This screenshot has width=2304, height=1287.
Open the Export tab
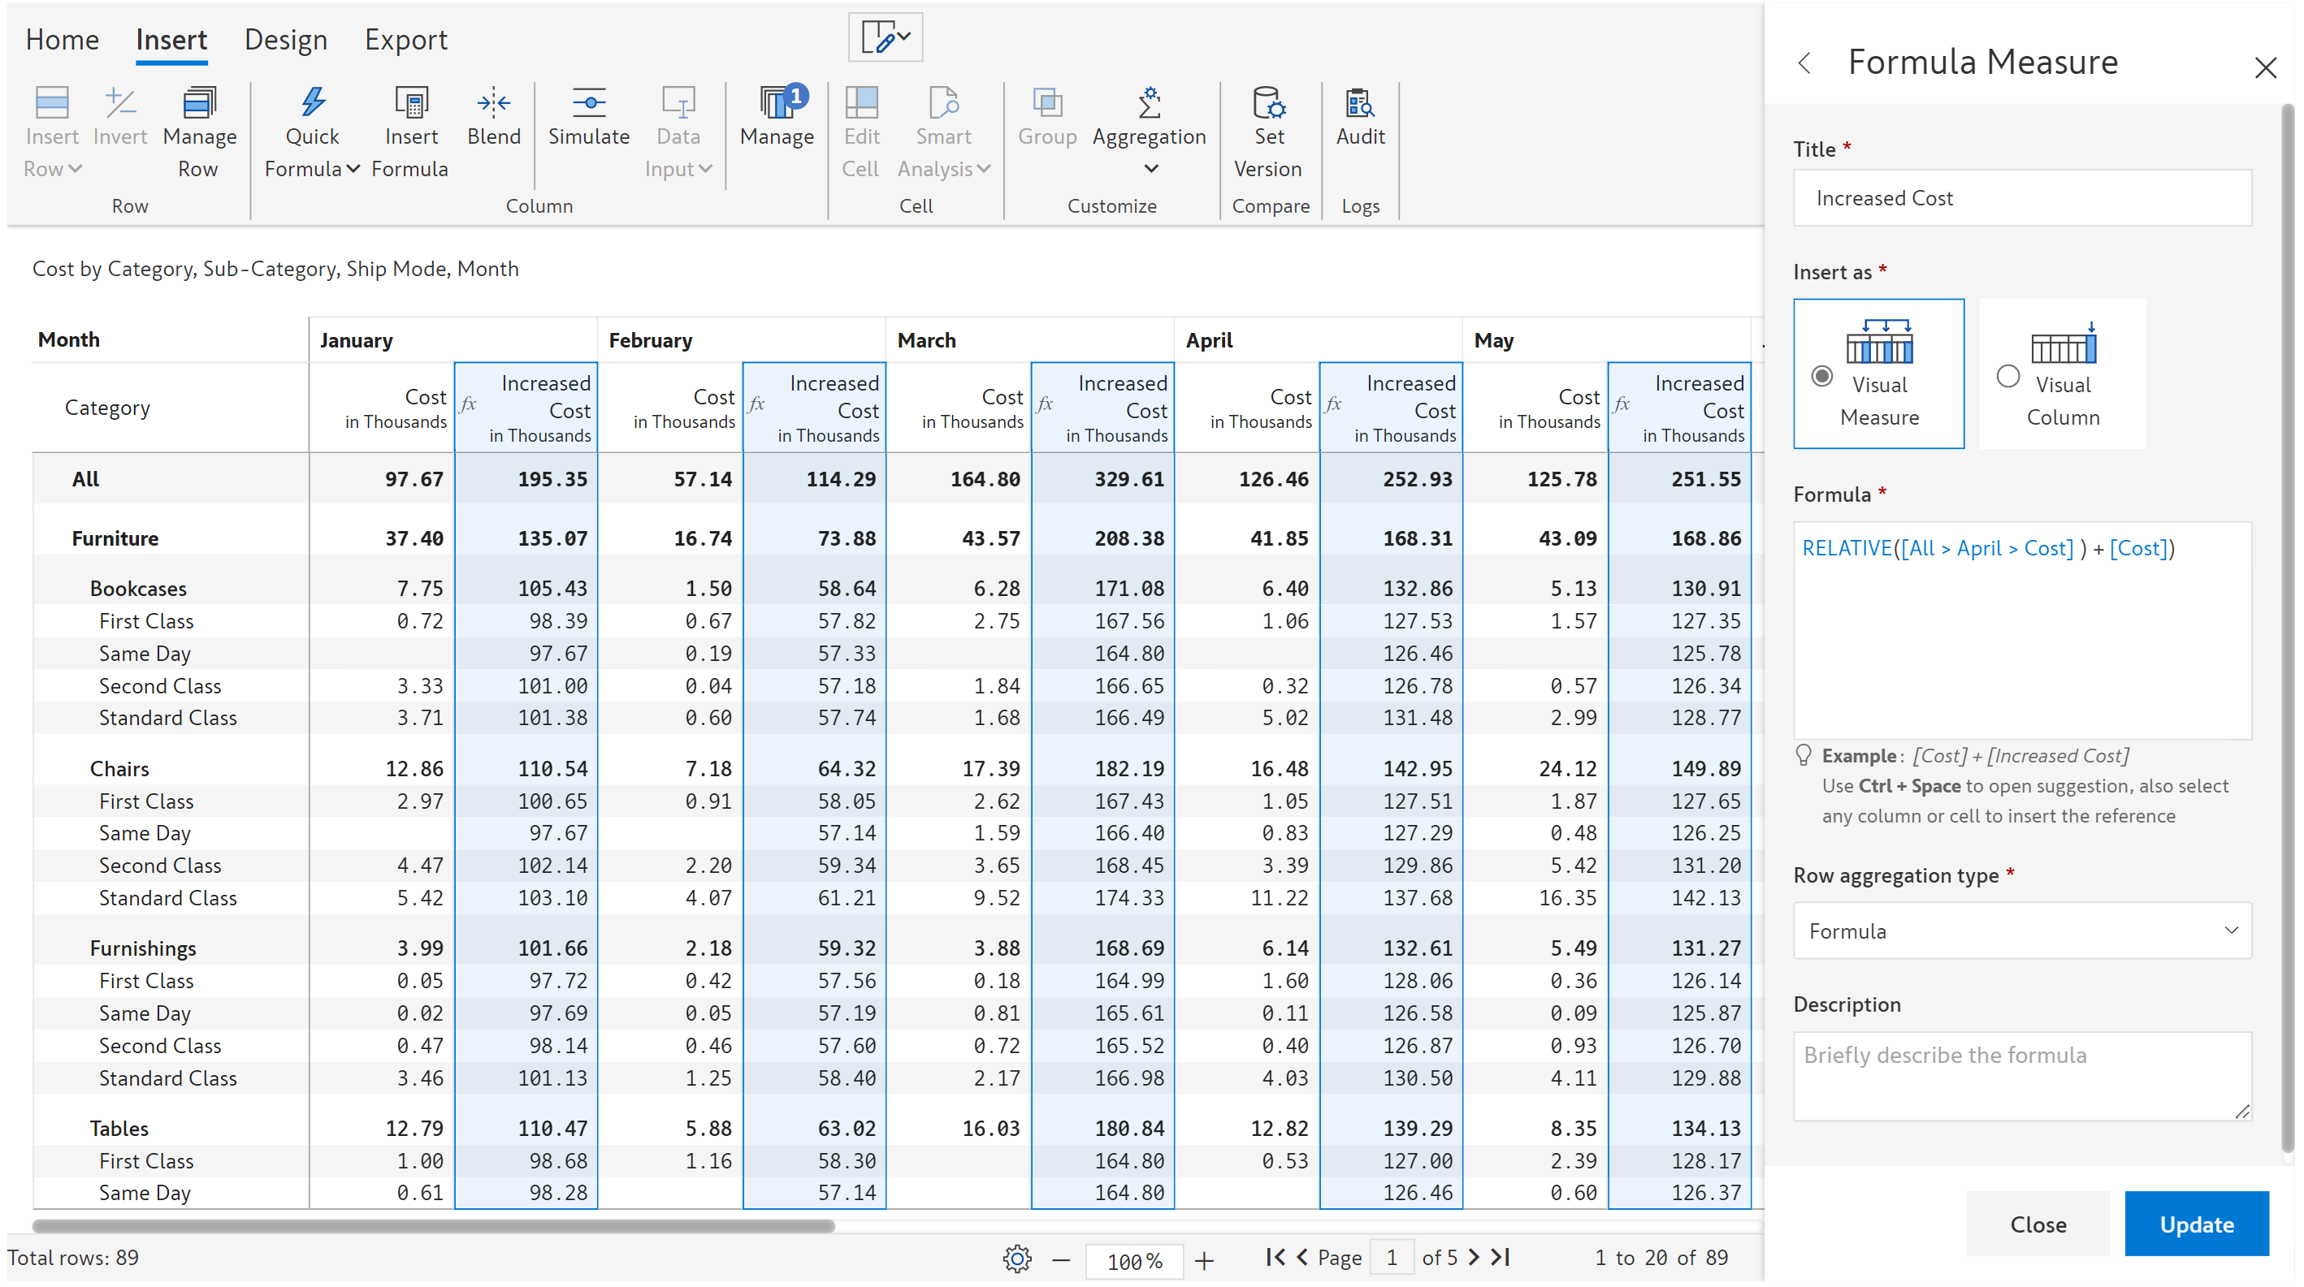pos(405,39)
